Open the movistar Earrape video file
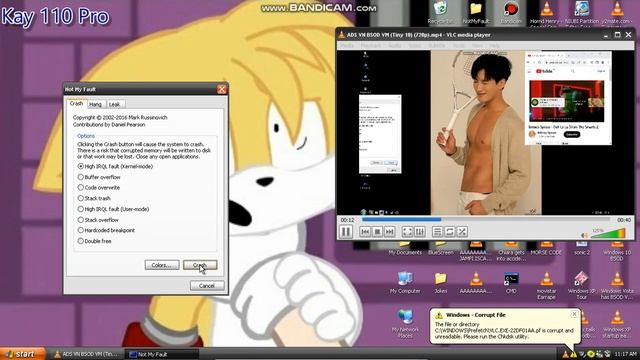The image size is (640, 360). 547,286
